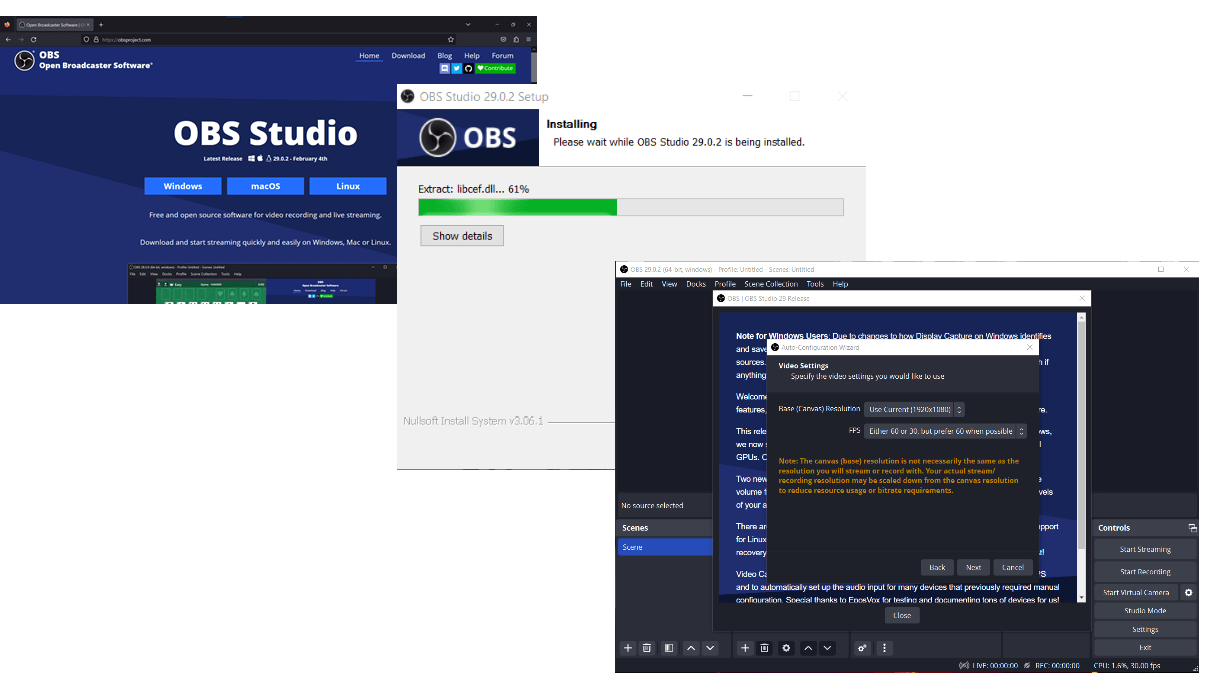
Task: Go to Download on the OBS website
Action: 408,56
